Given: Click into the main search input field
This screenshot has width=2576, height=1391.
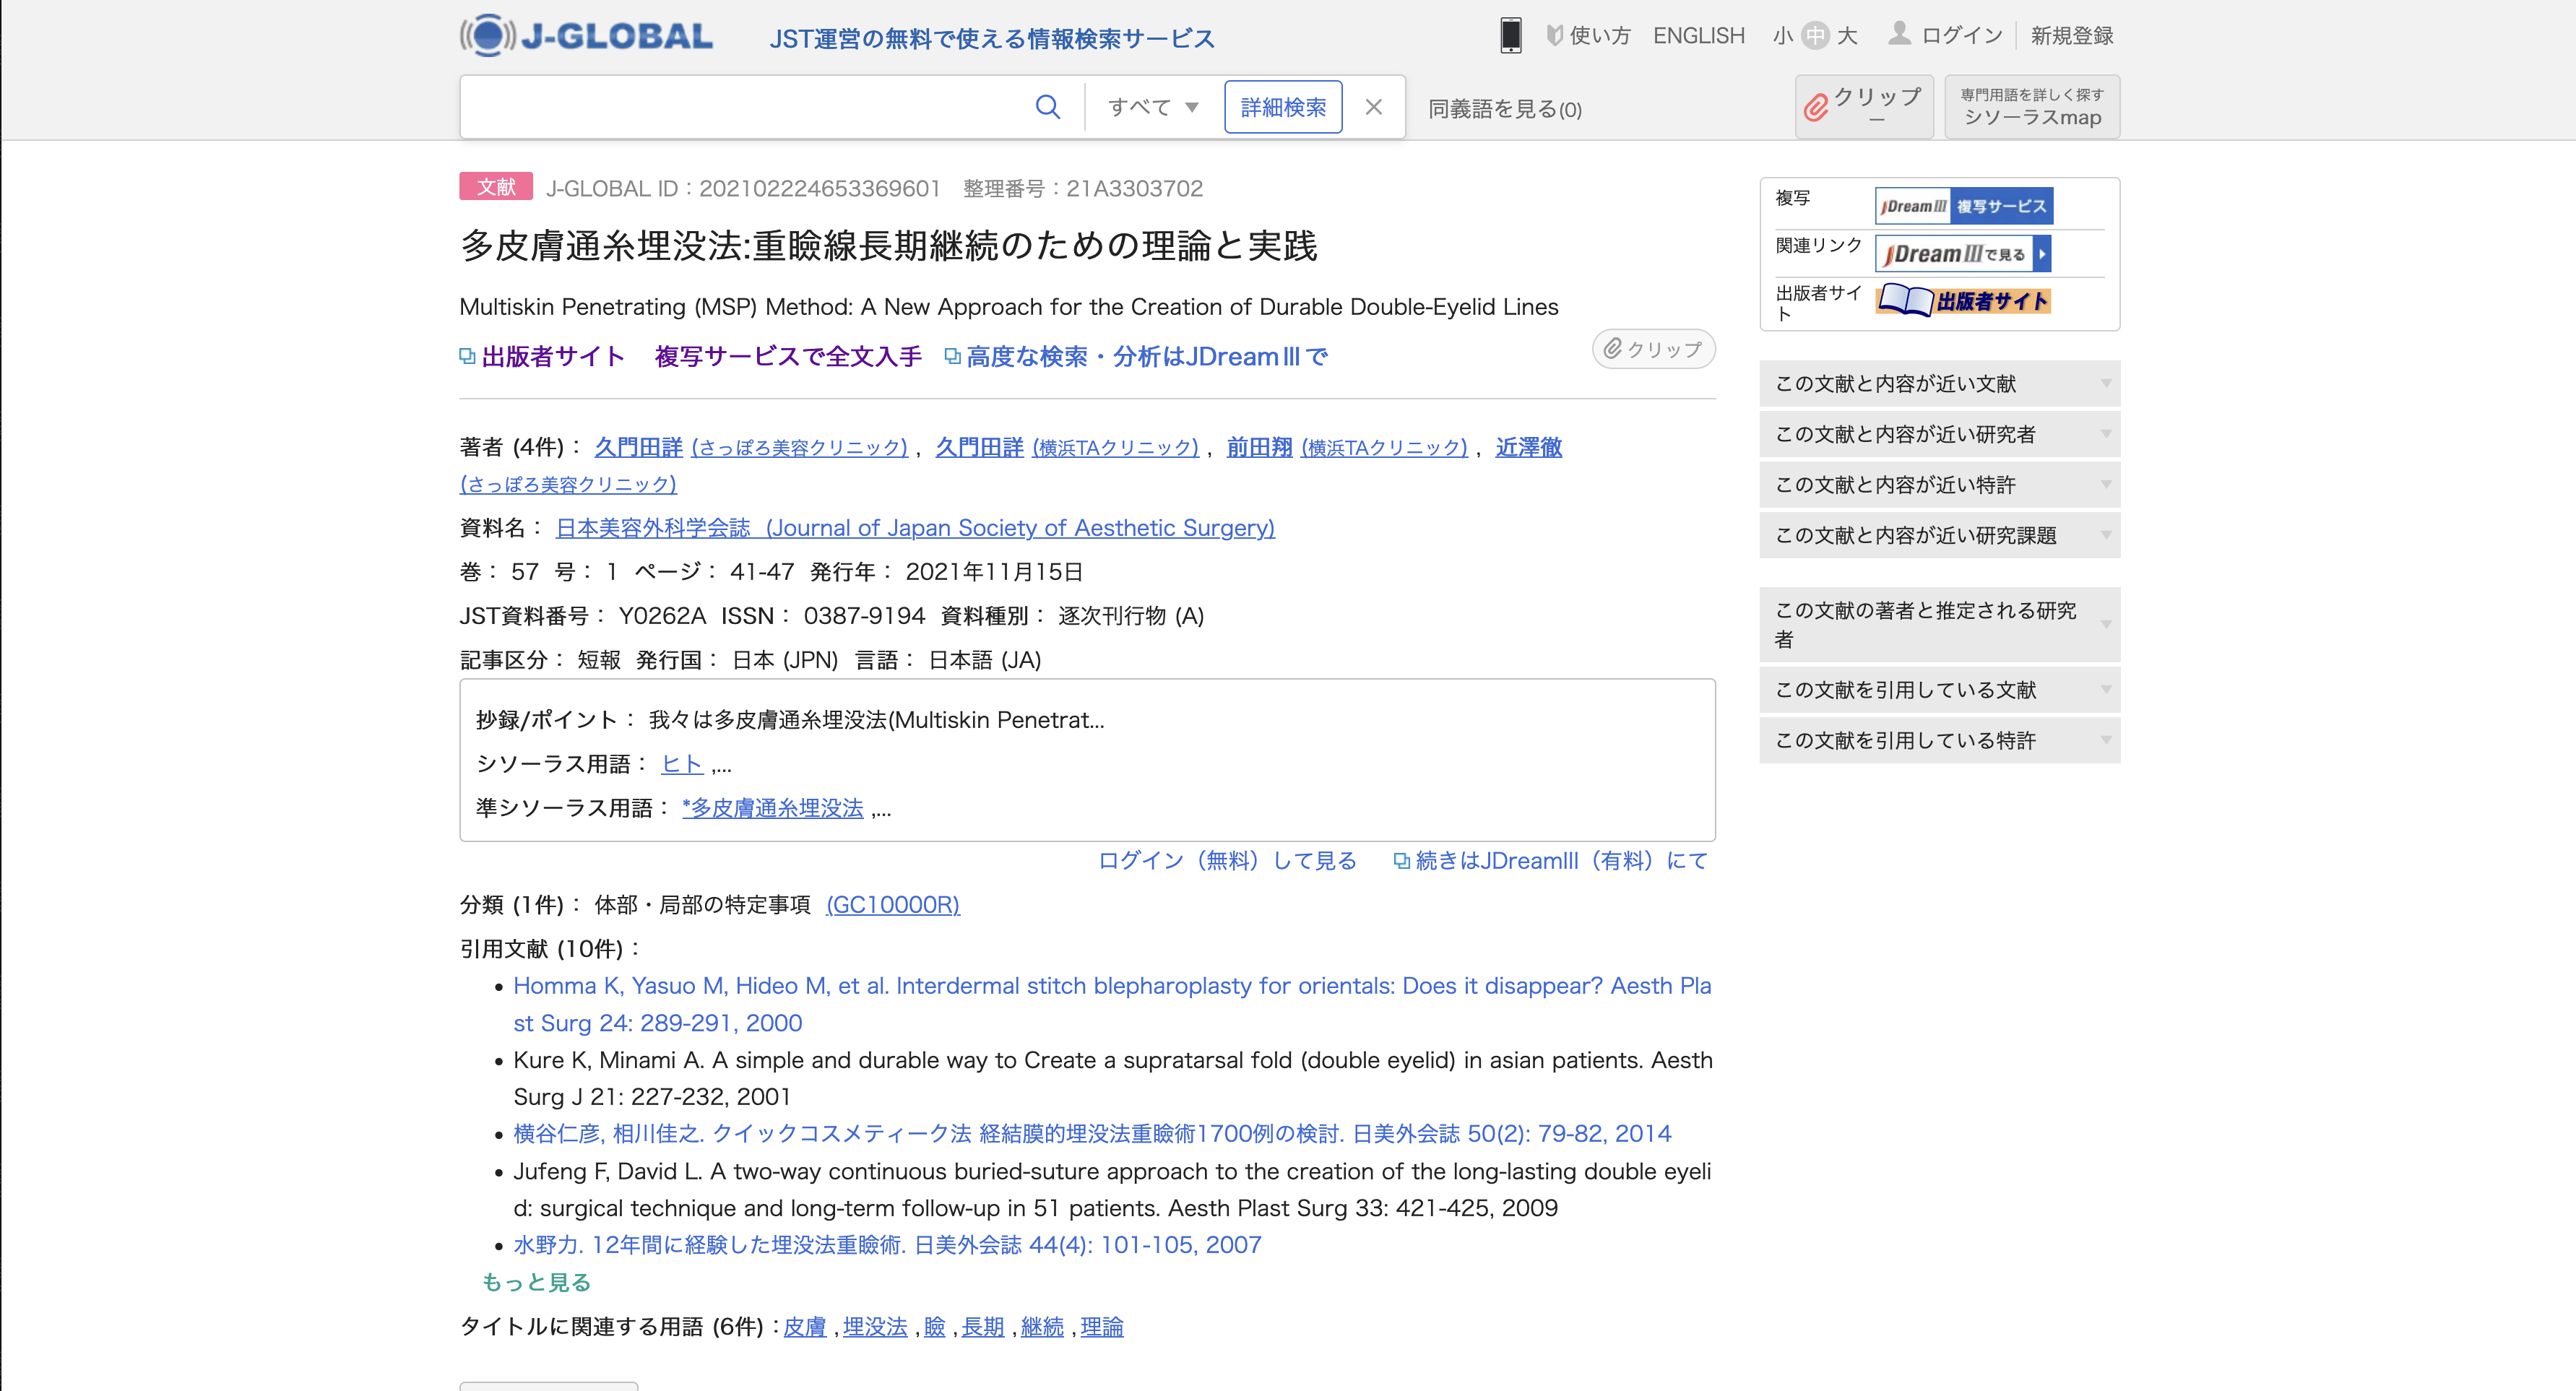Looking at the screenshot, I should [740, 107].
